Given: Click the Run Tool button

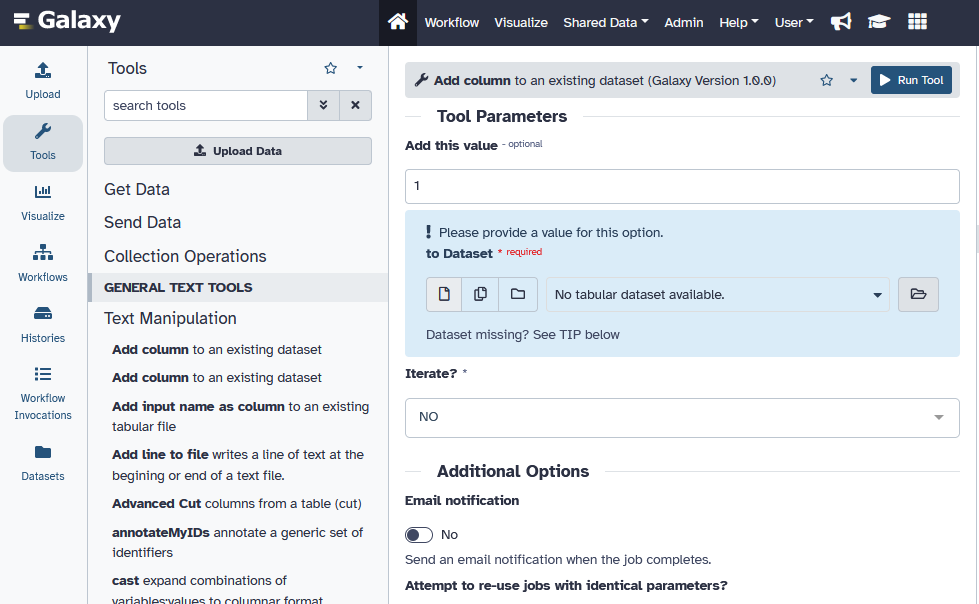Looking at the screenshot, I should click(x=911, y=79).
